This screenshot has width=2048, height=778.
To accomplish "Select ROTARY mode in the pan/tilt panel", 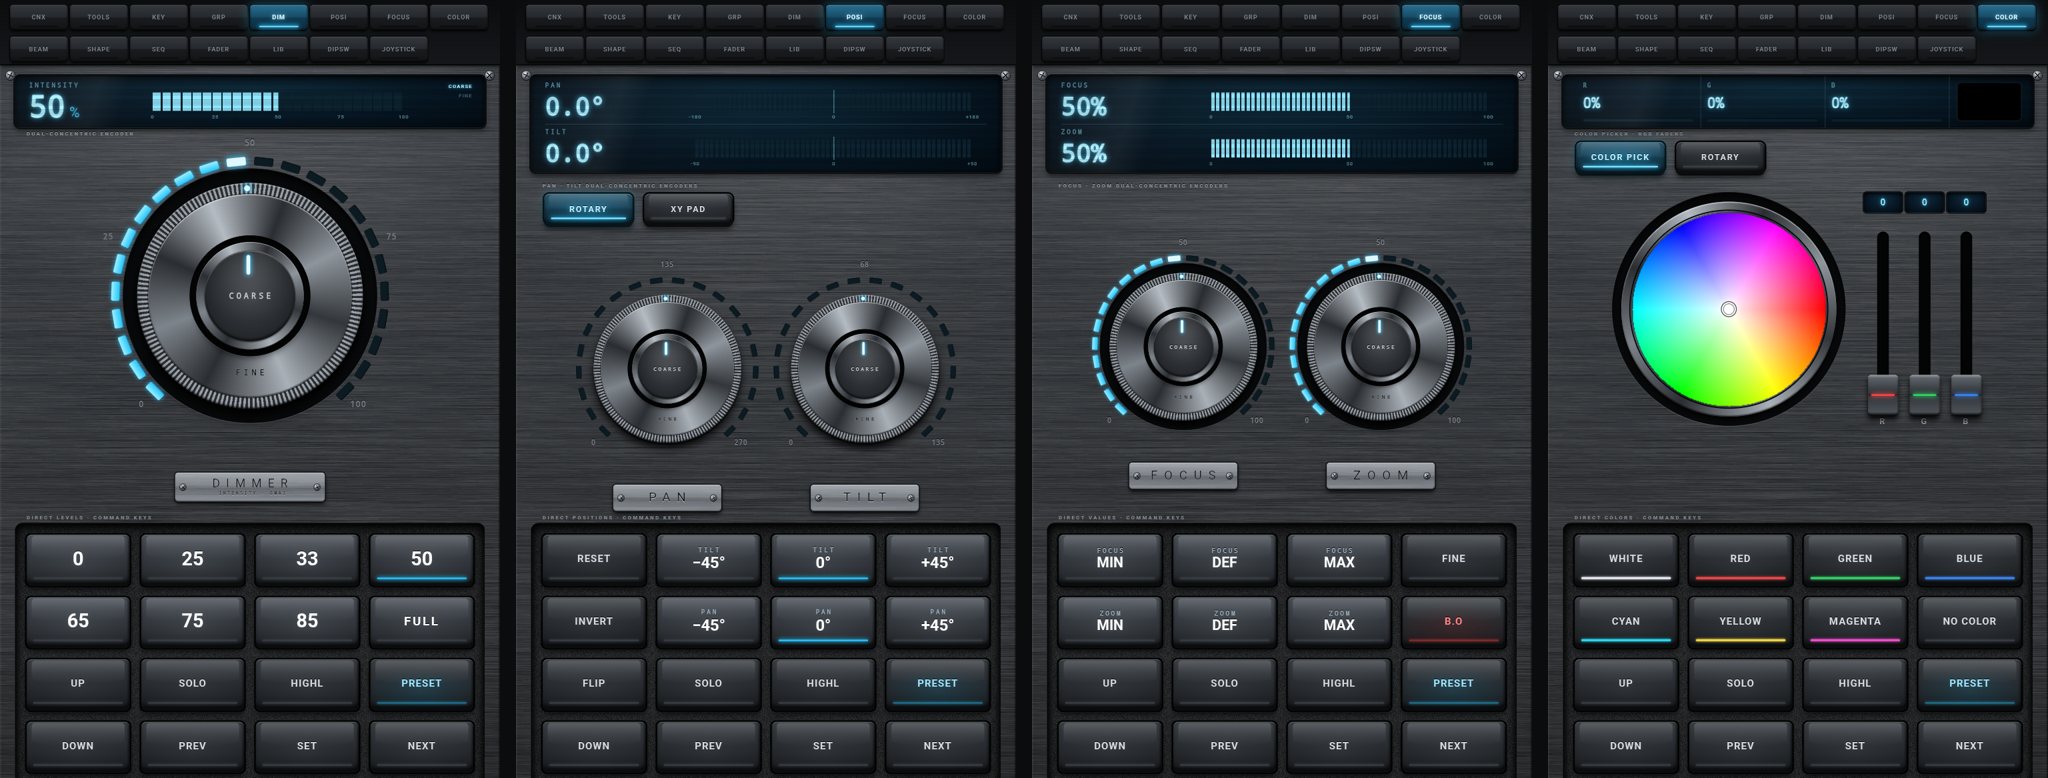I will 588,209.
